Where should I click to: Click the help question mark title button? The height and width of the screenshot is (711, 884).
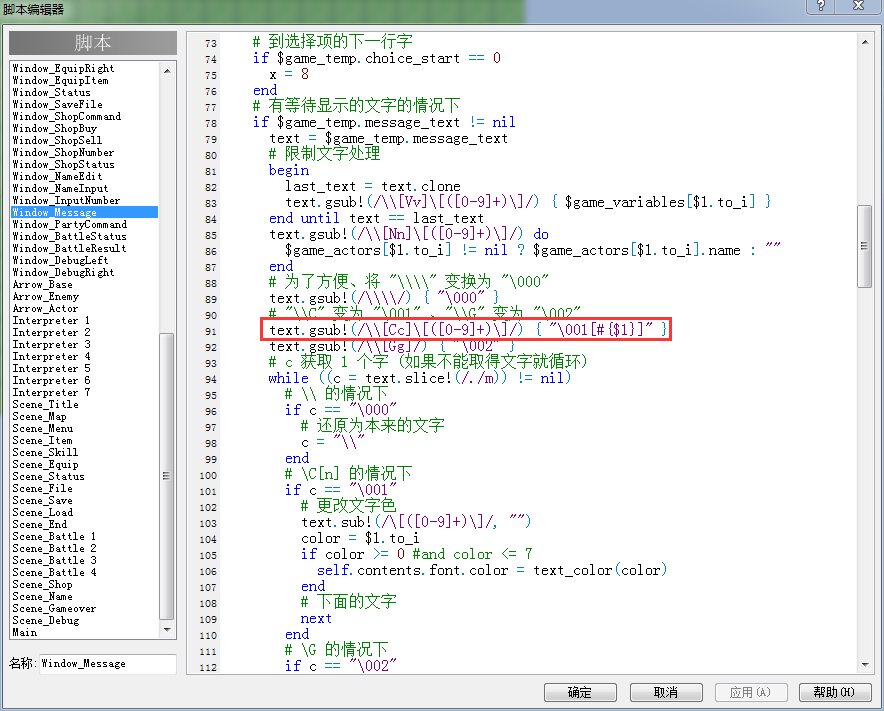tap(820, 6)
